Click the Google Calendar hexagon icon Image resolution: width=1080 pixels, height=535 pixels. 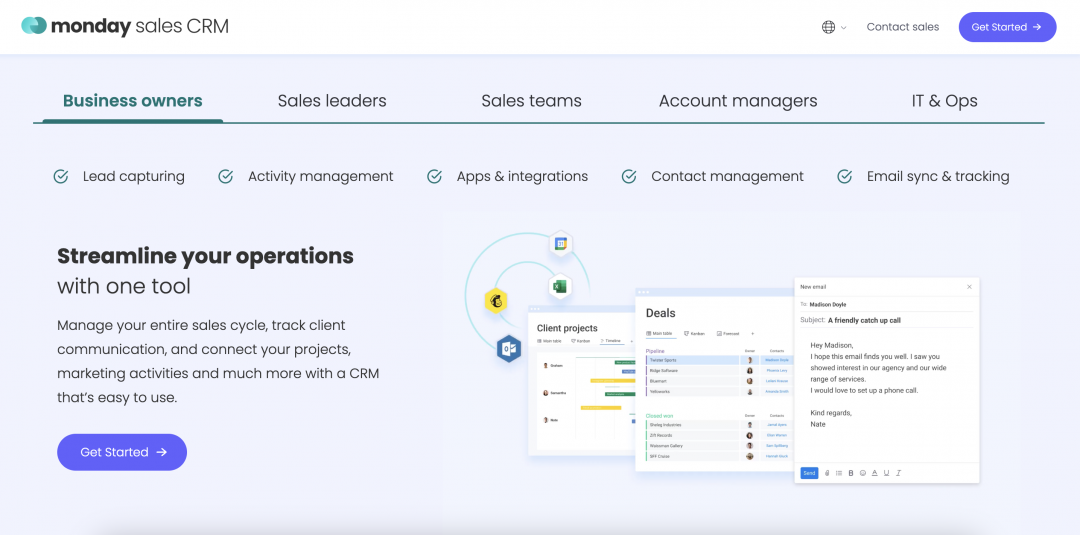[x=561, y=244]
